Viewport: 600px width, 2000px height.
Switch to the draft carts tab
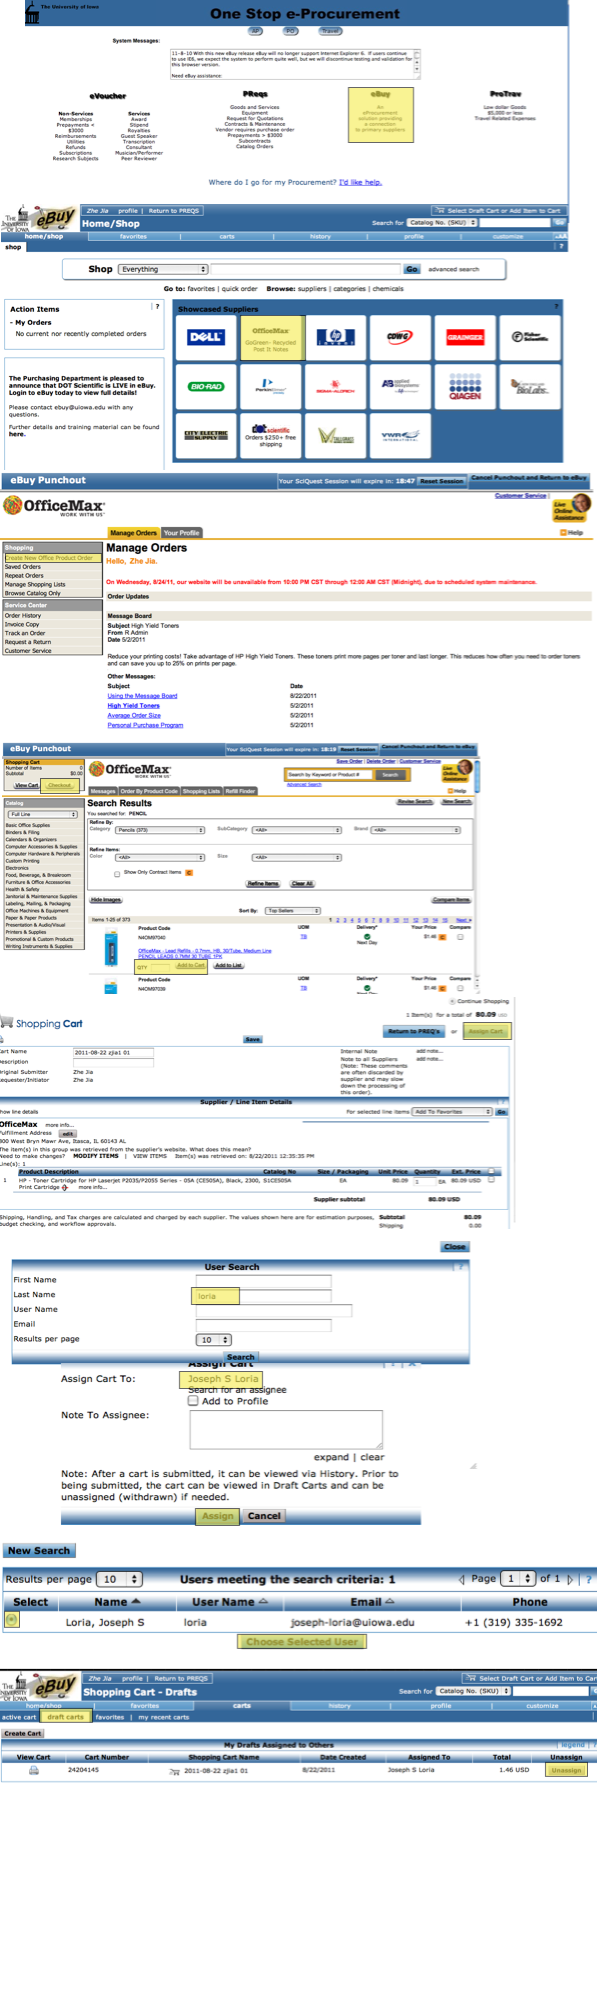pos(66,1717)
